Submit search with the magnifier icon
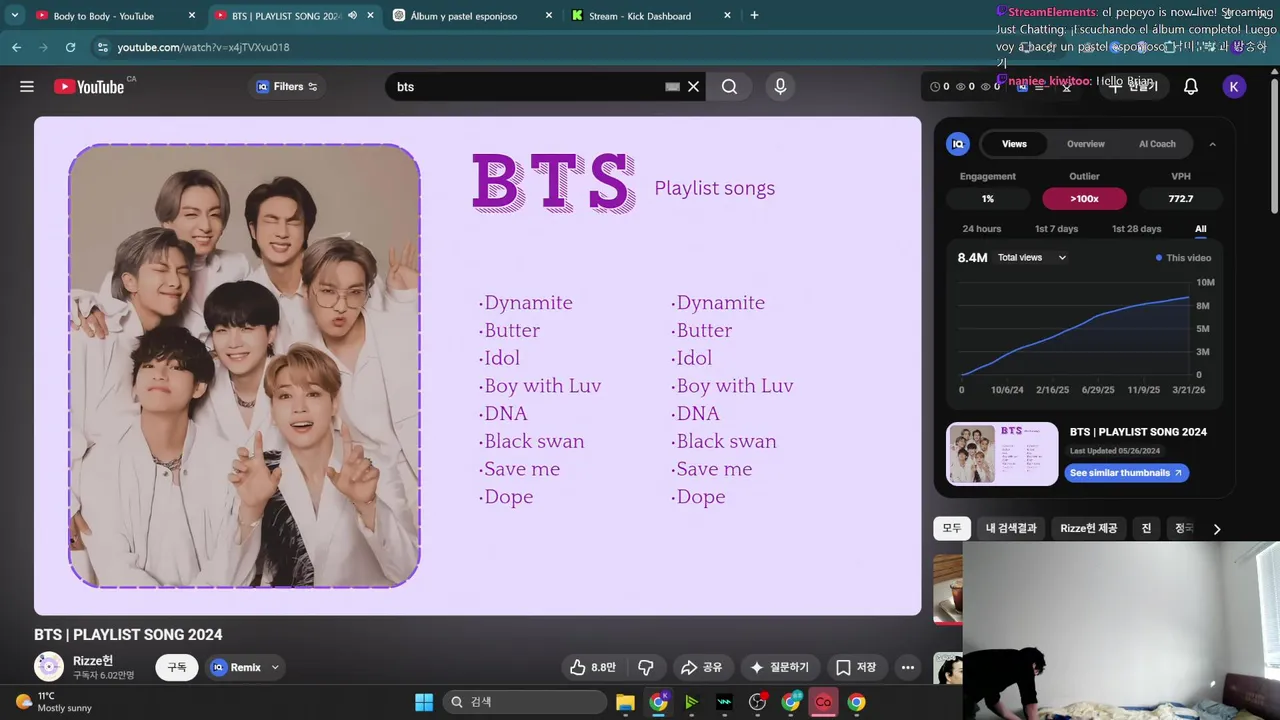The width and height of the screenshot is (1280, 720). [x=729, y=87]
